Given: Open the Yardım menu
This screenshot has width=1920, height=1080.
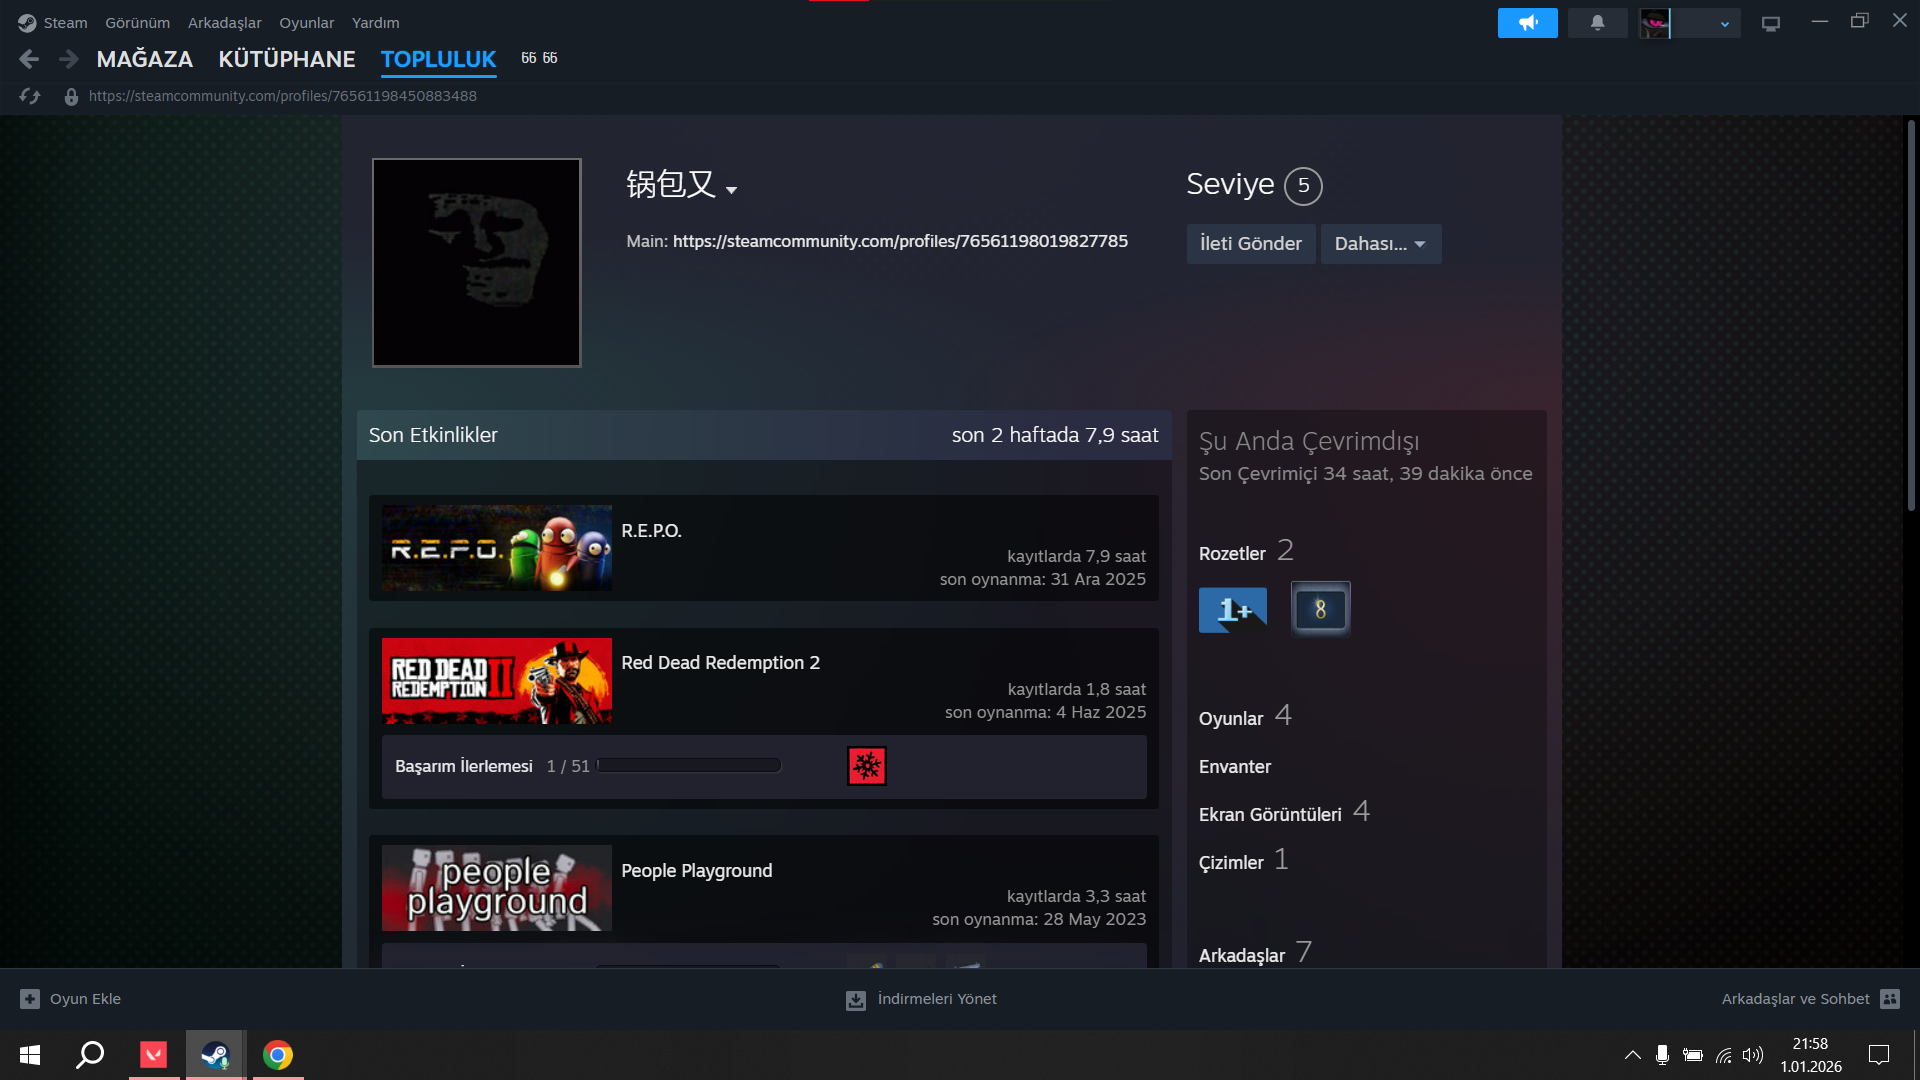Looking at the screenshot, I should [x=376, y=23].
